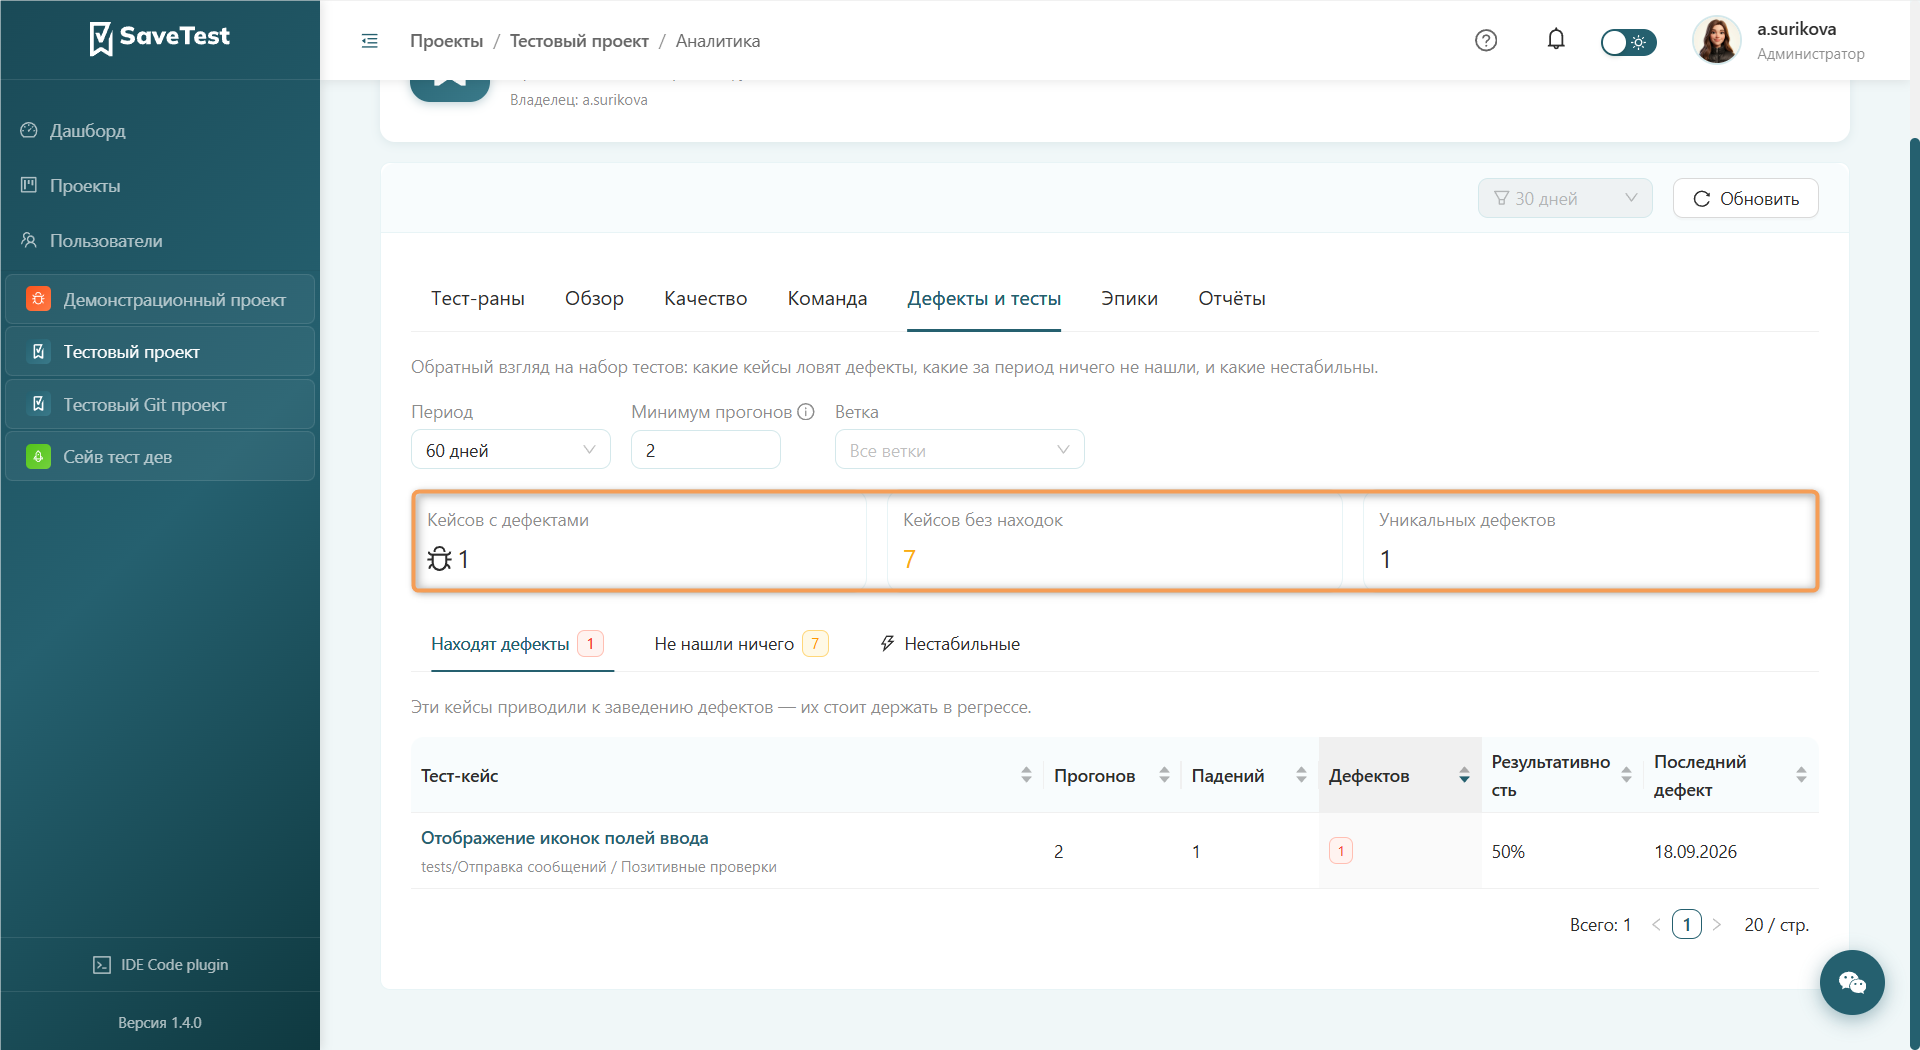The height and width of the screenshot is (1050, 1920).
Task: Open the 20 / стр. page size selector
Action: tap(1776, 925)
